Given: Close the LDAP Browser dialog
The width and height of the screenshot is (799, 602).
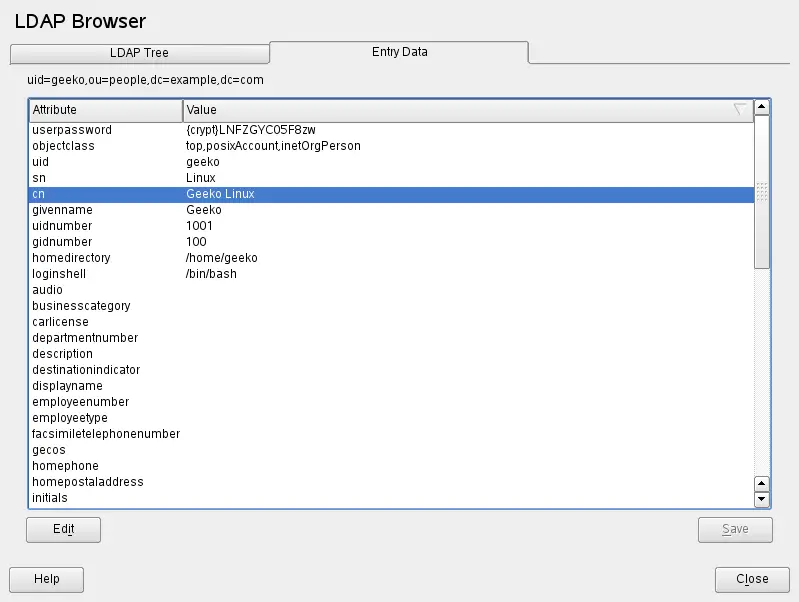Looking at the screenshot, I should [751, 579].
